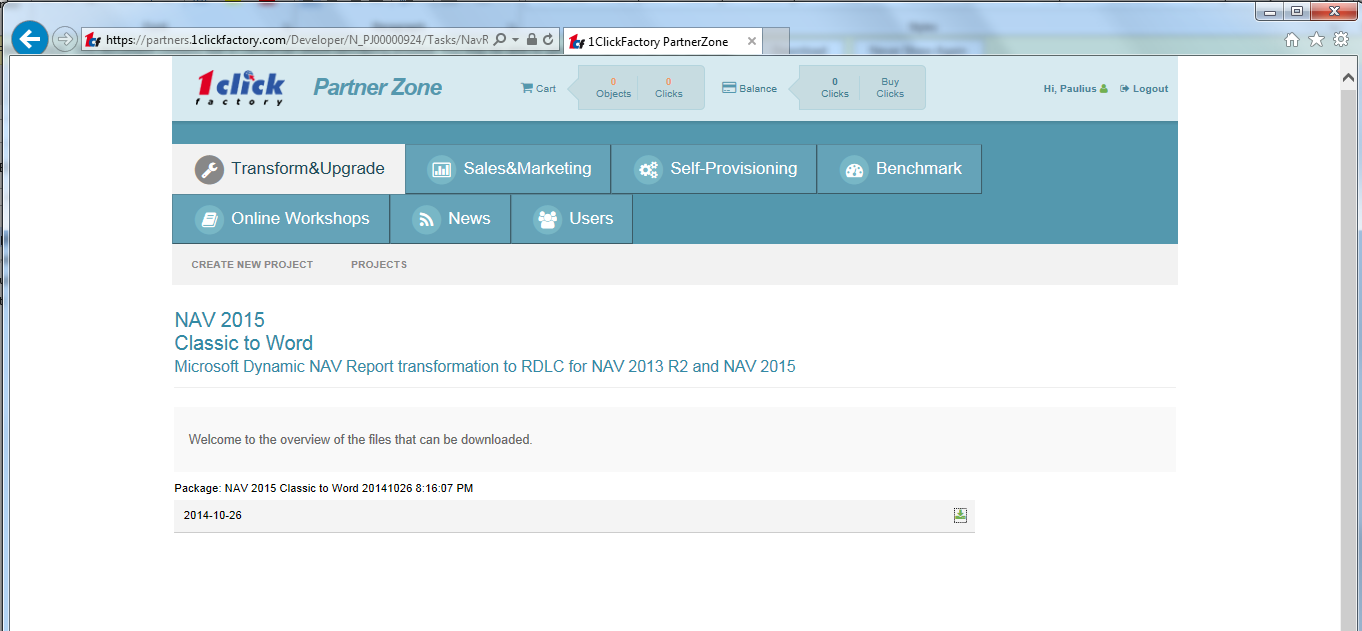Open the browser tools gear icon
The height and width of the screenshot is (631, 1362).
1340,39
